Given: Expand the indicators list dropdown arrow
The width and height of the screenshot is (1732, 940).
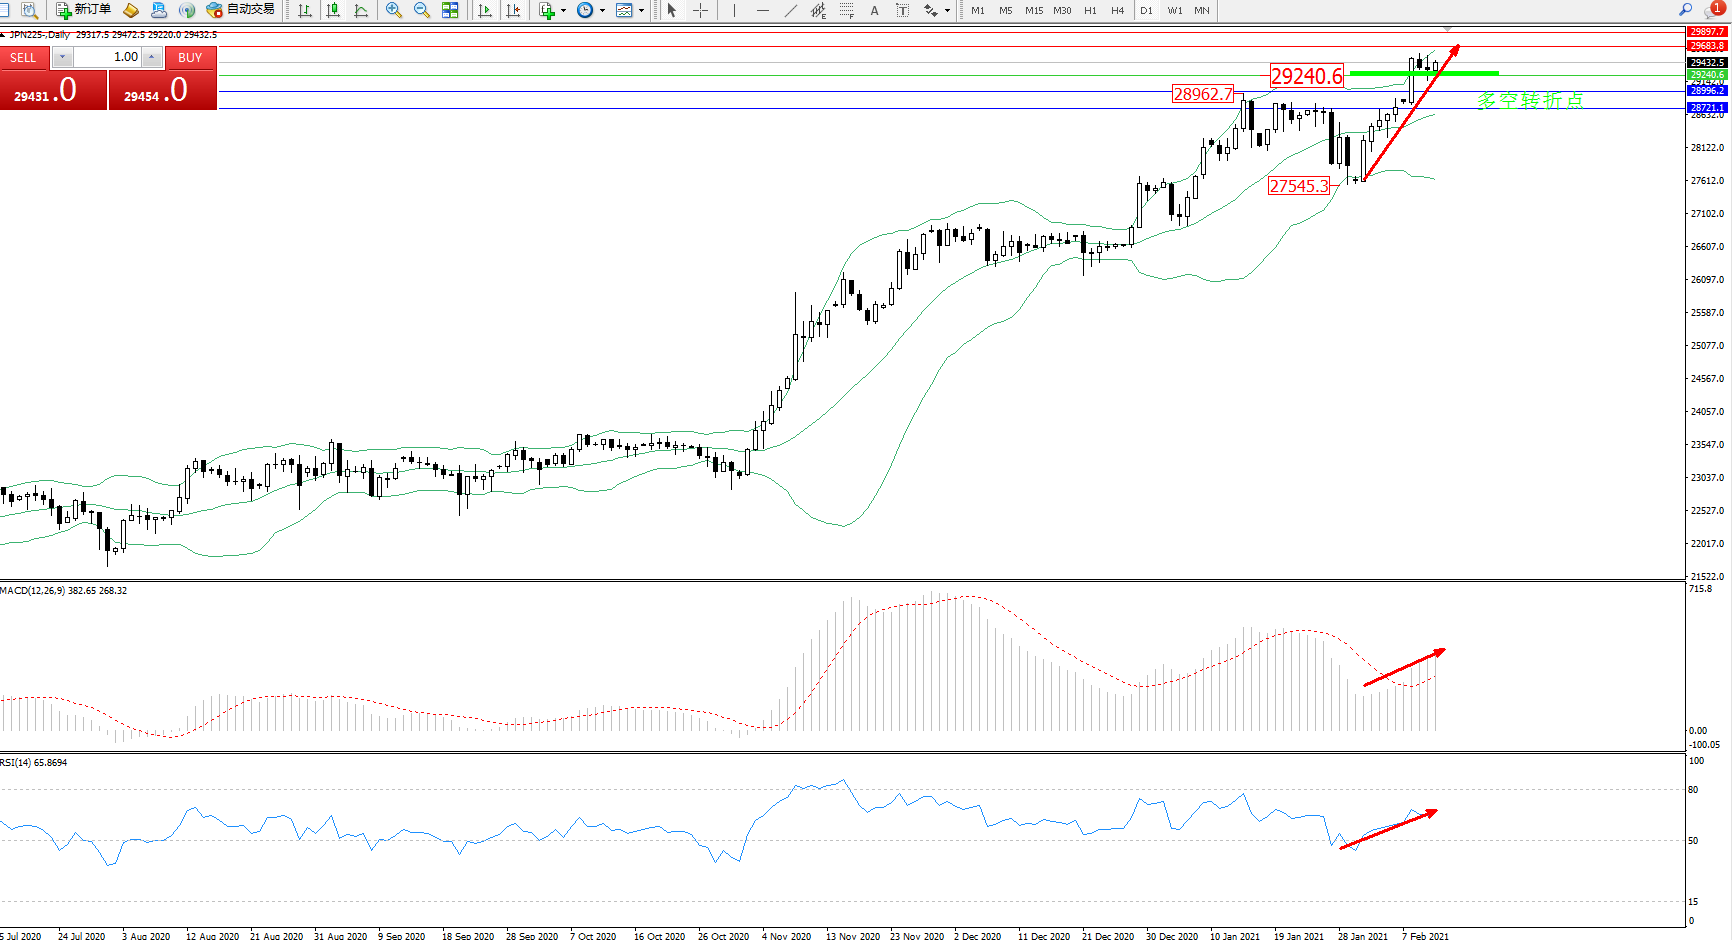Looking at the screenshot, I should coord(564,10).
